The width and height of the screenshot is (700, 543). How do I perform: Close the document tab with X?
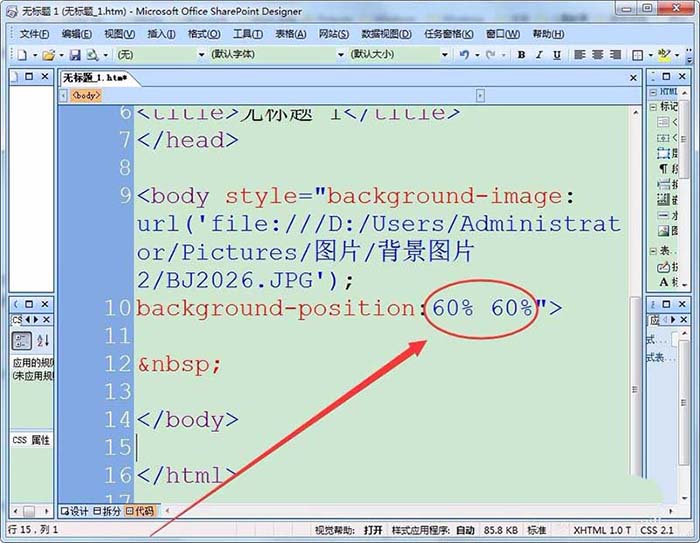[x=633, y=78]
